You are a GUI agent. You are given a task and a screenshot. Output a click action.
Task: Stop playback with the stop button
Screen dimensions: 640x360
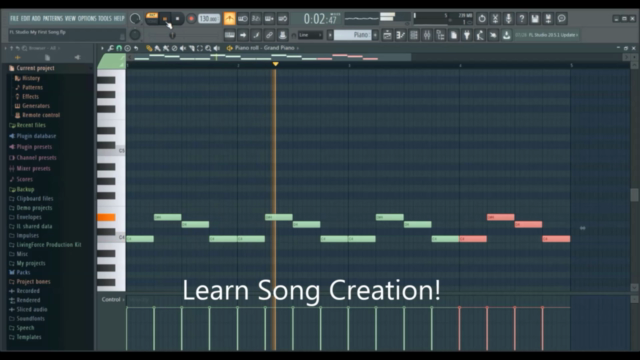(x=177, y=19)
